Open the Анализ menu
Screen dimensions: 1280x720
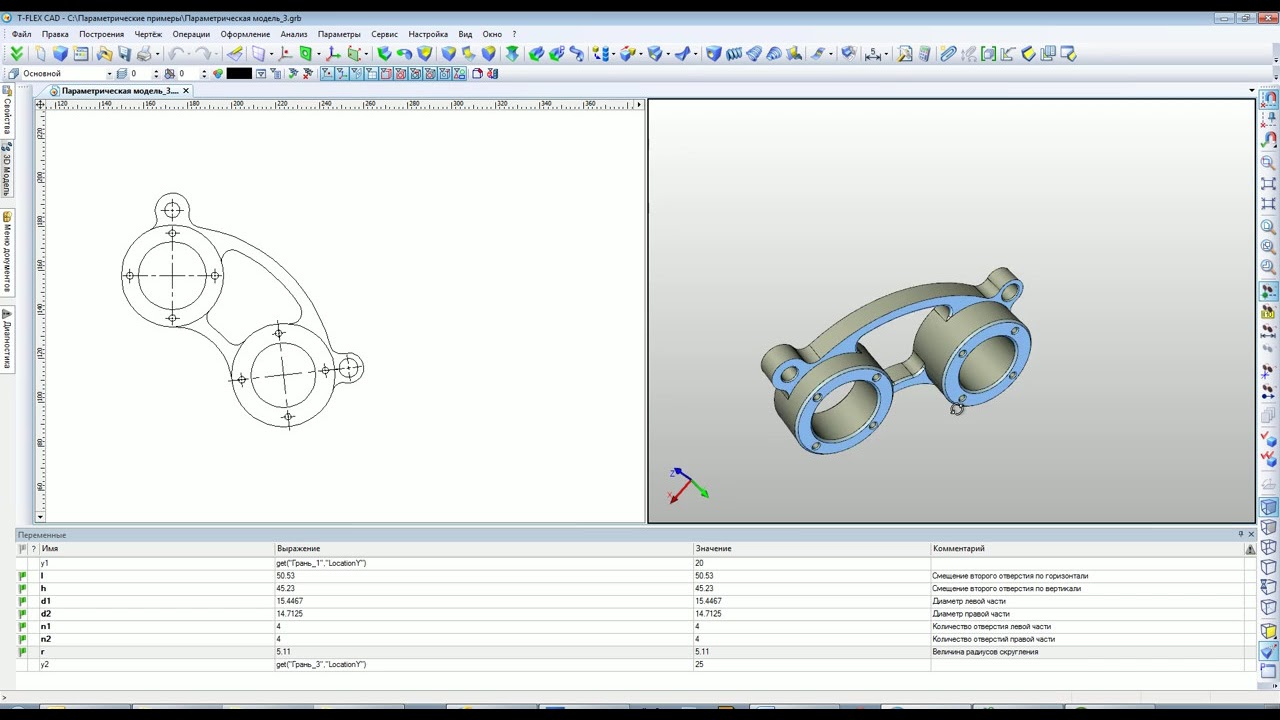294,34
